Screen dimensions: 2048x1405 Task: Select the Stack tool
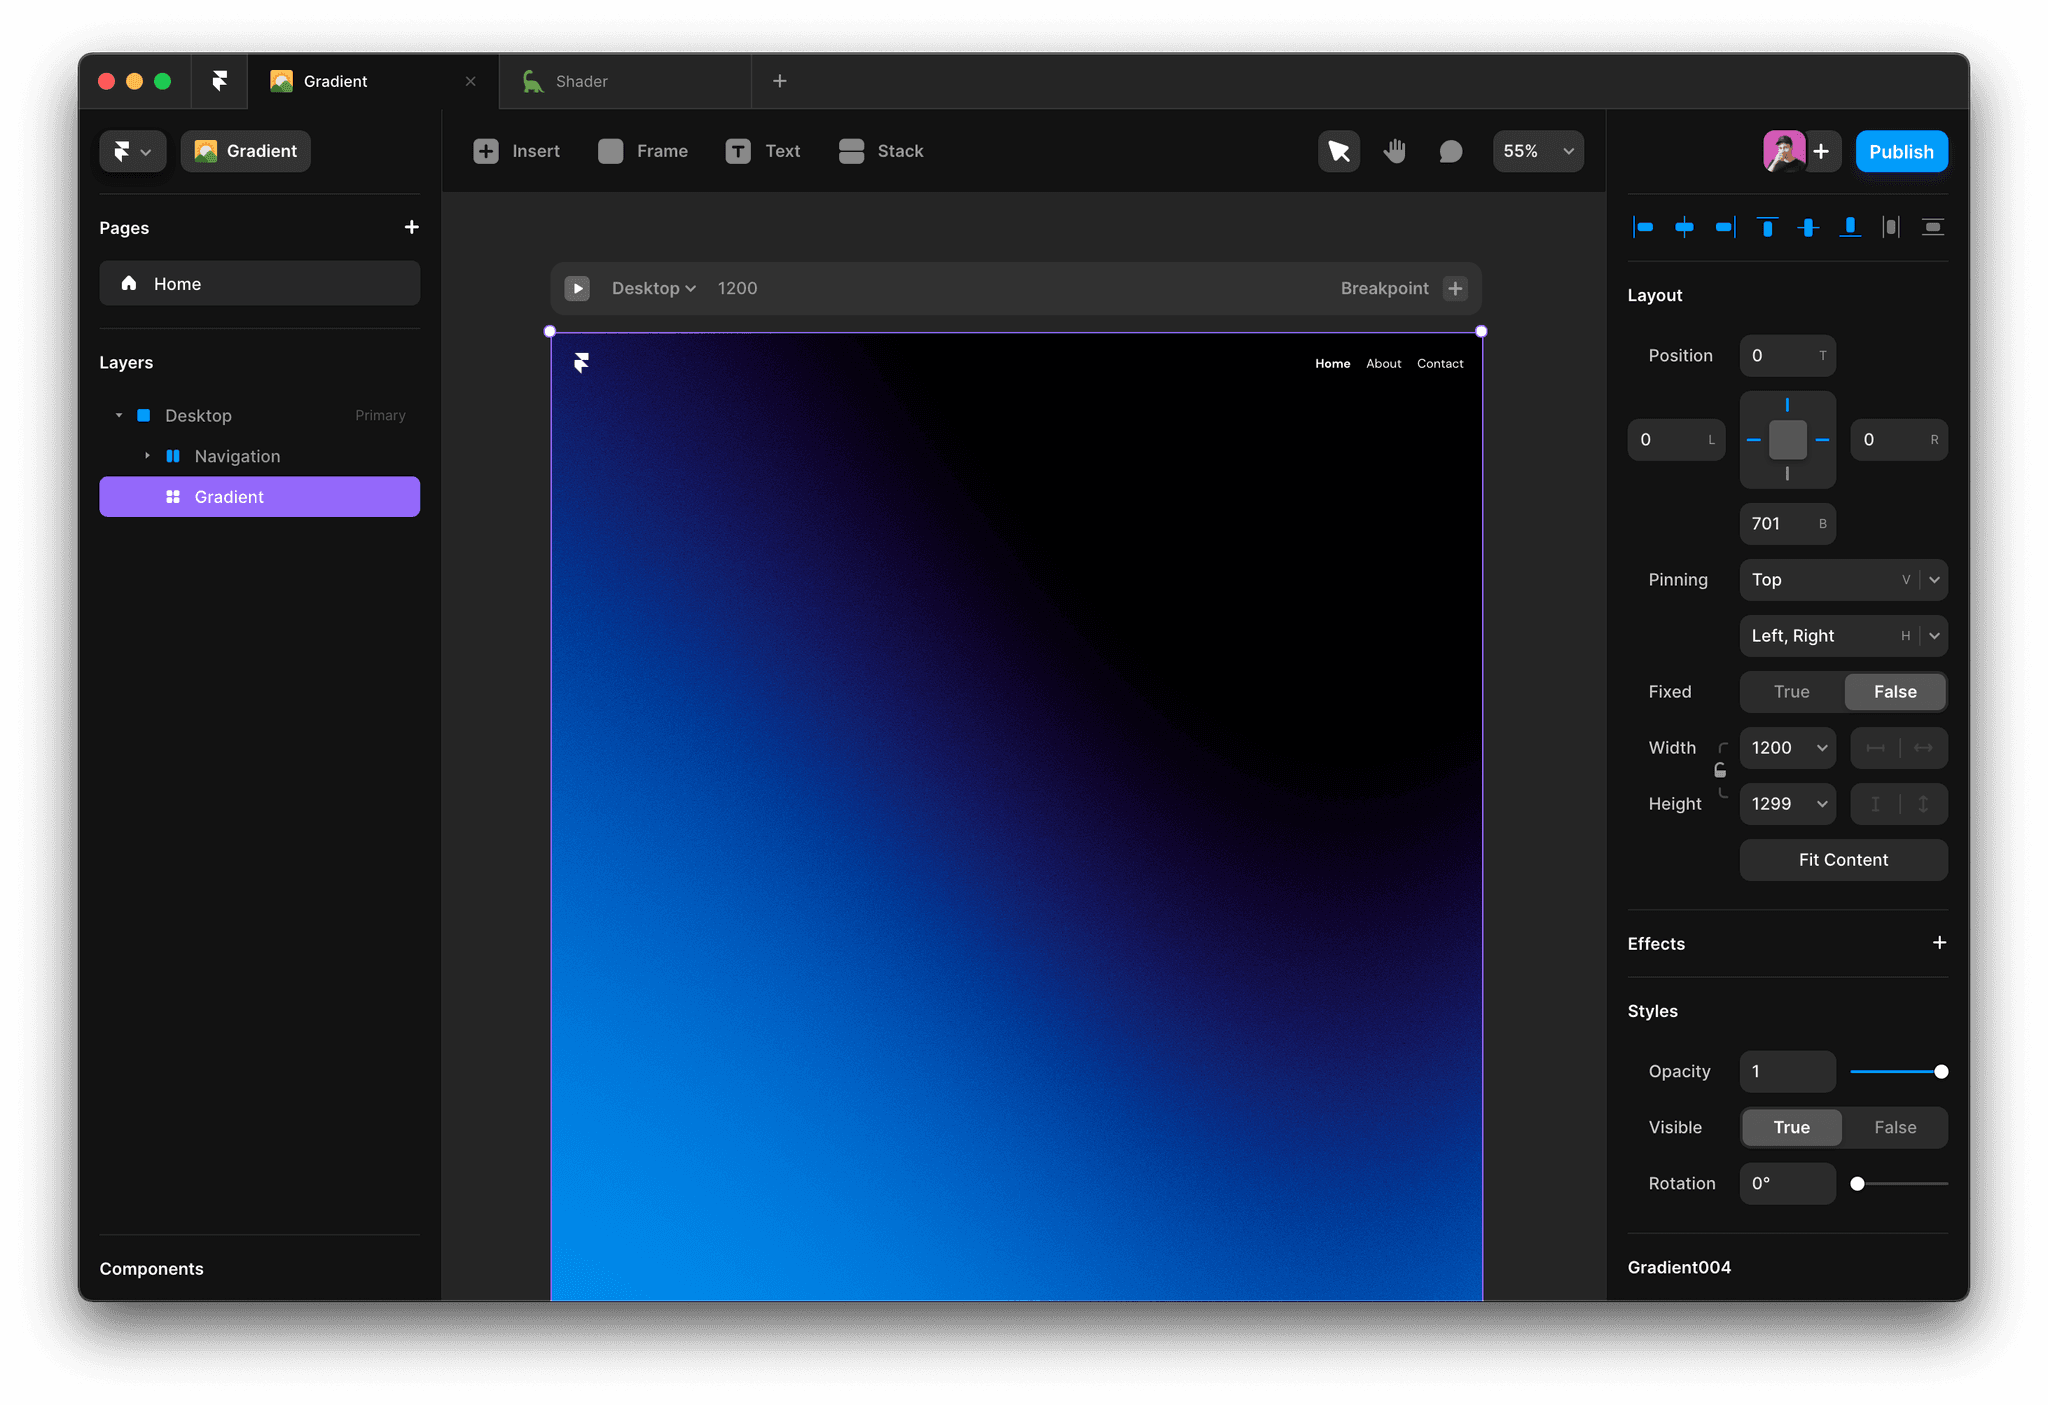pos(881,151)
